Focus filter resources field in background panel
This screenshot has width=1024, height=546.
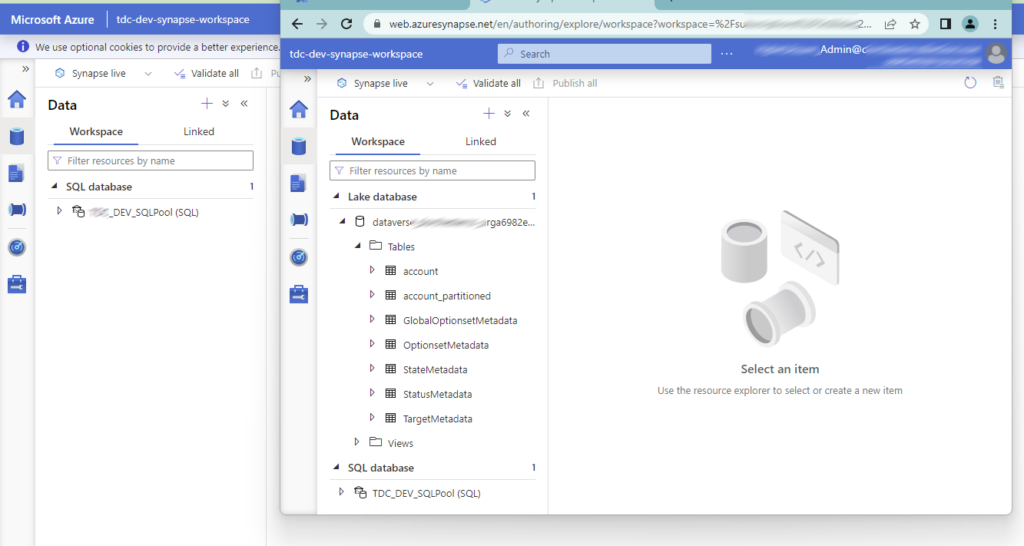click(x=150, y=161)
